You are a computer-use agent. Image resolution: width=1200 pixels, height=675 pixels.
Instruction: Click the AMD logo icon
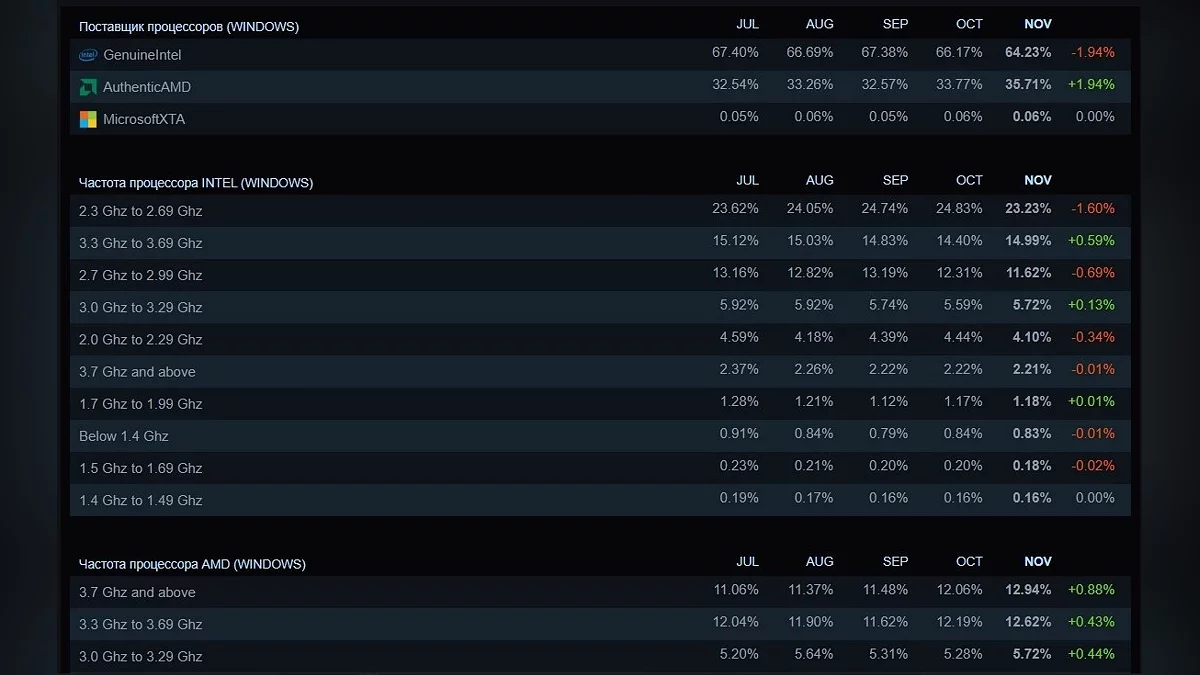pos(88,87)
